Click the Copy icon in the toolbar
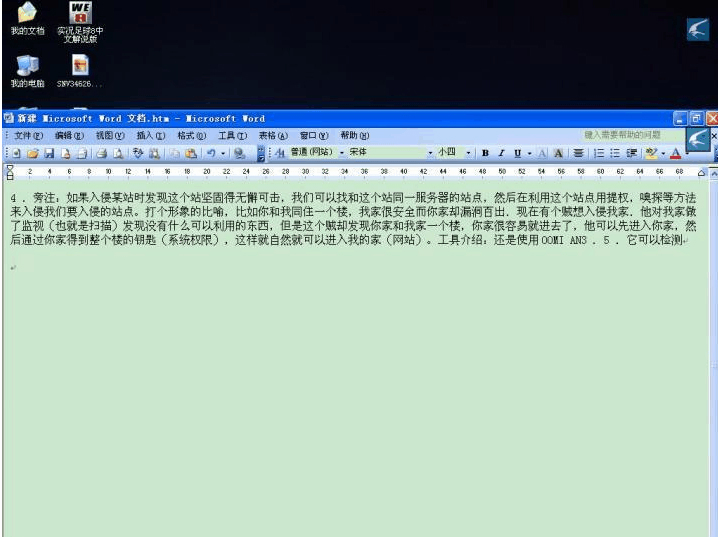 pos(174,153)
